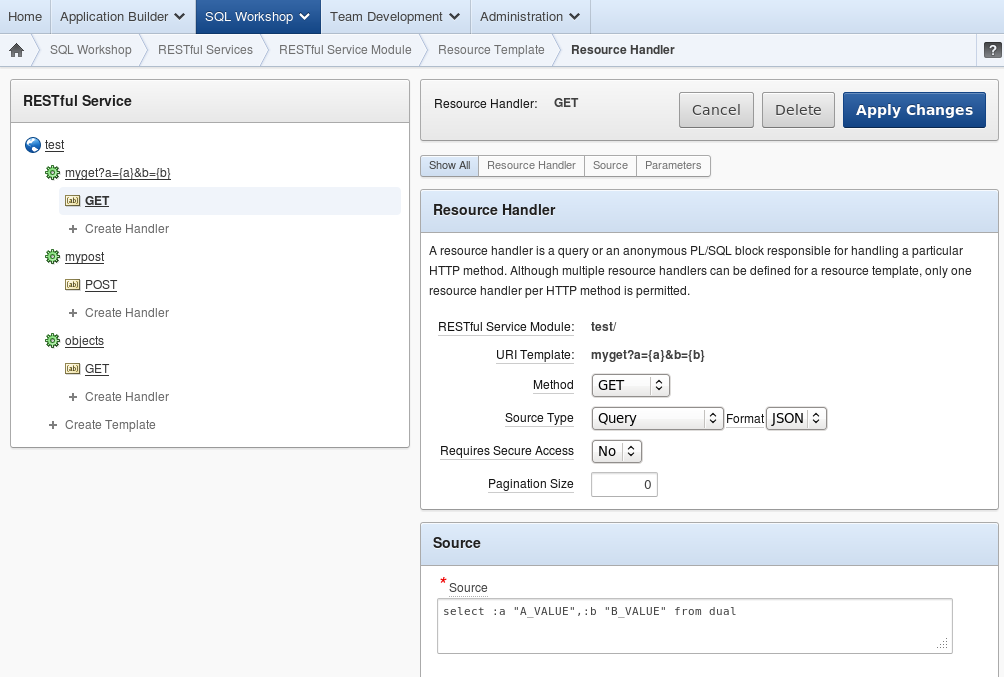Switch to the Parameters tab
The image size is (1004, 677).
(x=673, y=165)
